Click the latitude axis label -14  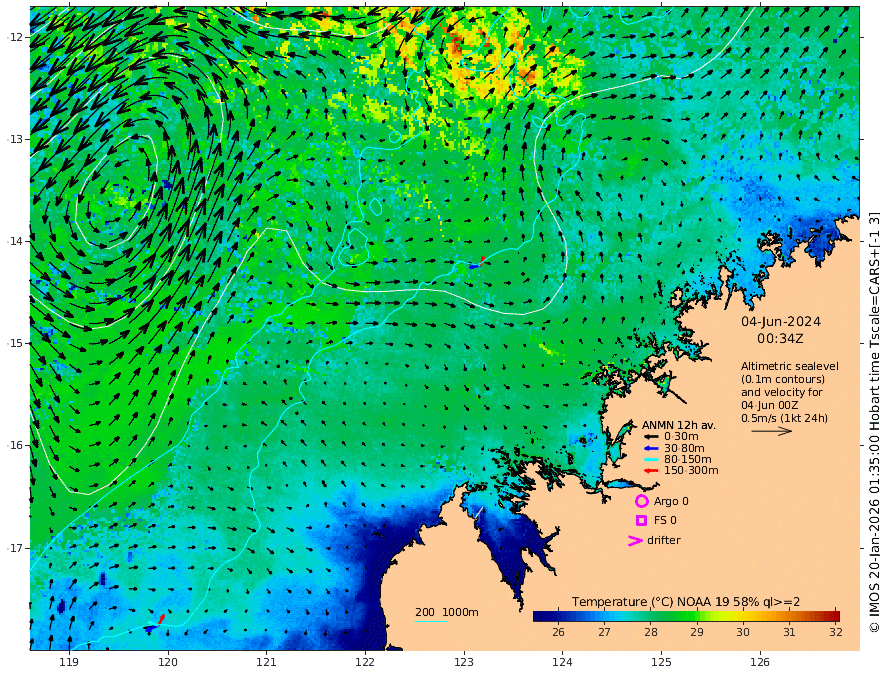click(x=15, y=241)
